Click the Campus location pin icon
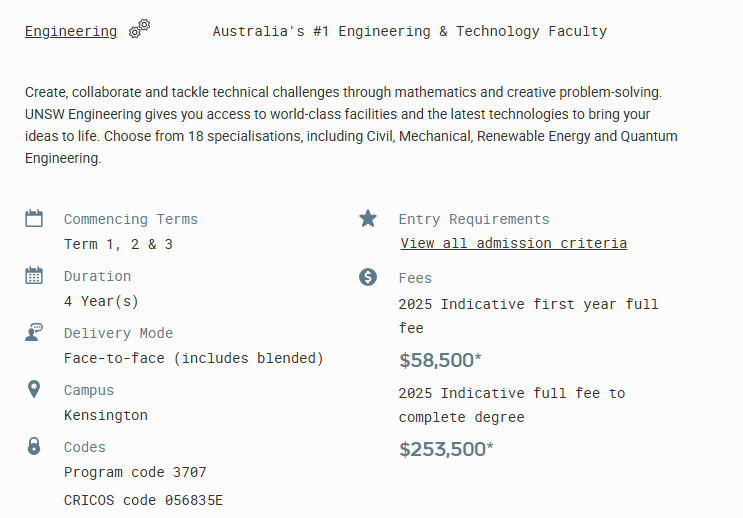Screen dimensions: 743x518 [34, 389]
